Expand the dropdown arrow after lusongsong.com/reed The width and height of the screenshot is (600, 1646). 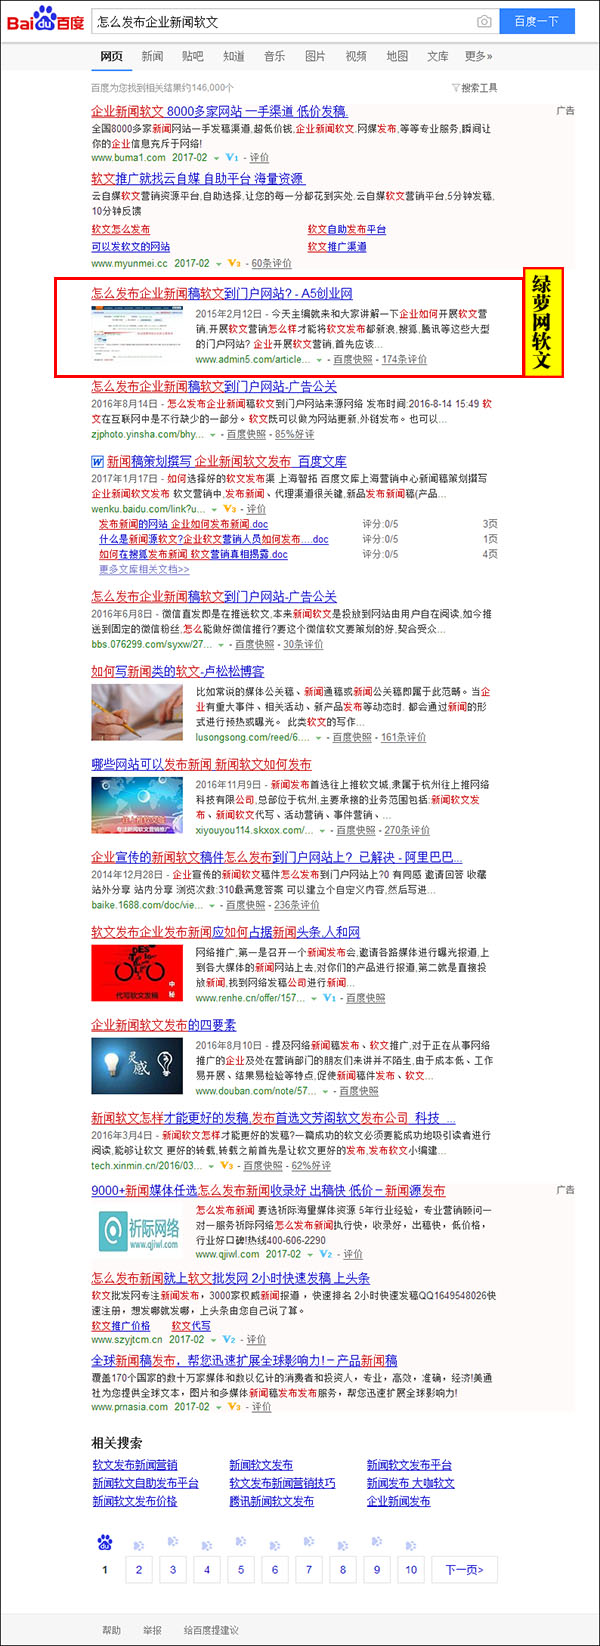319,738
